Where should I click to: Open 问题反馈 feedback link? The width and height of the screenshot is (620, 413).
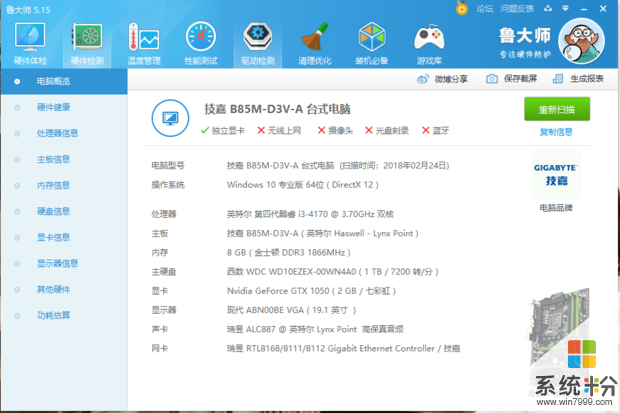(x=517, y=9)
